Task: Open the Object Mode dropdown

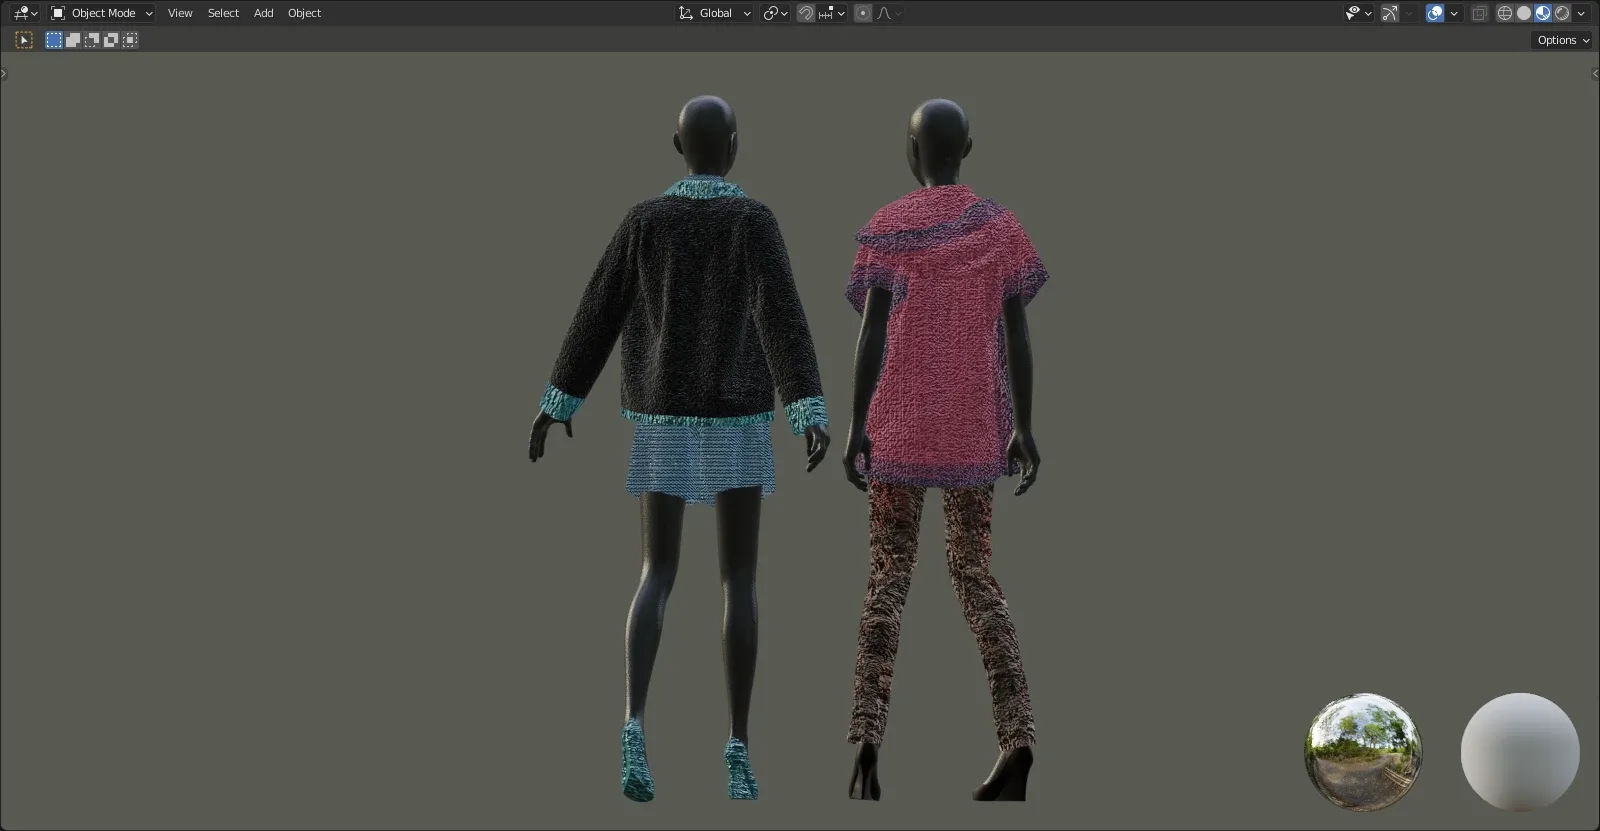Action: pyautogui.click(x=102, y=13)
